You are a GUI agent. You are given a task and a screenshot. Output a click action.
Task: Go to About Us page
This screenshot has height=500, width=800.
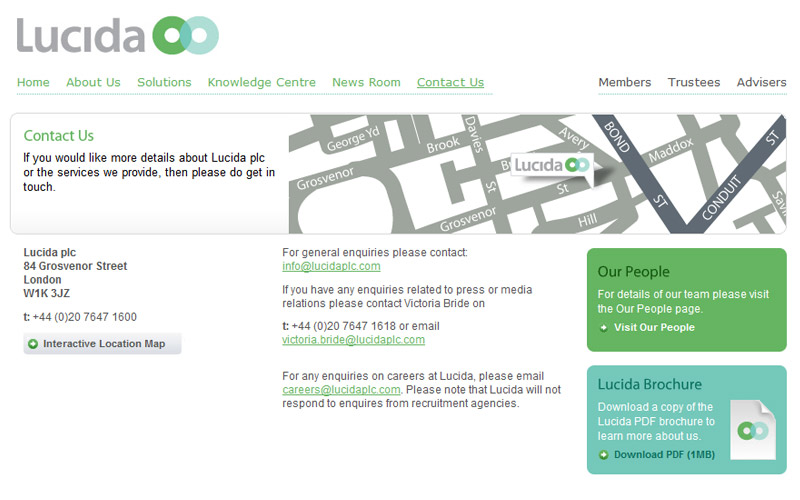pos(93,82)
